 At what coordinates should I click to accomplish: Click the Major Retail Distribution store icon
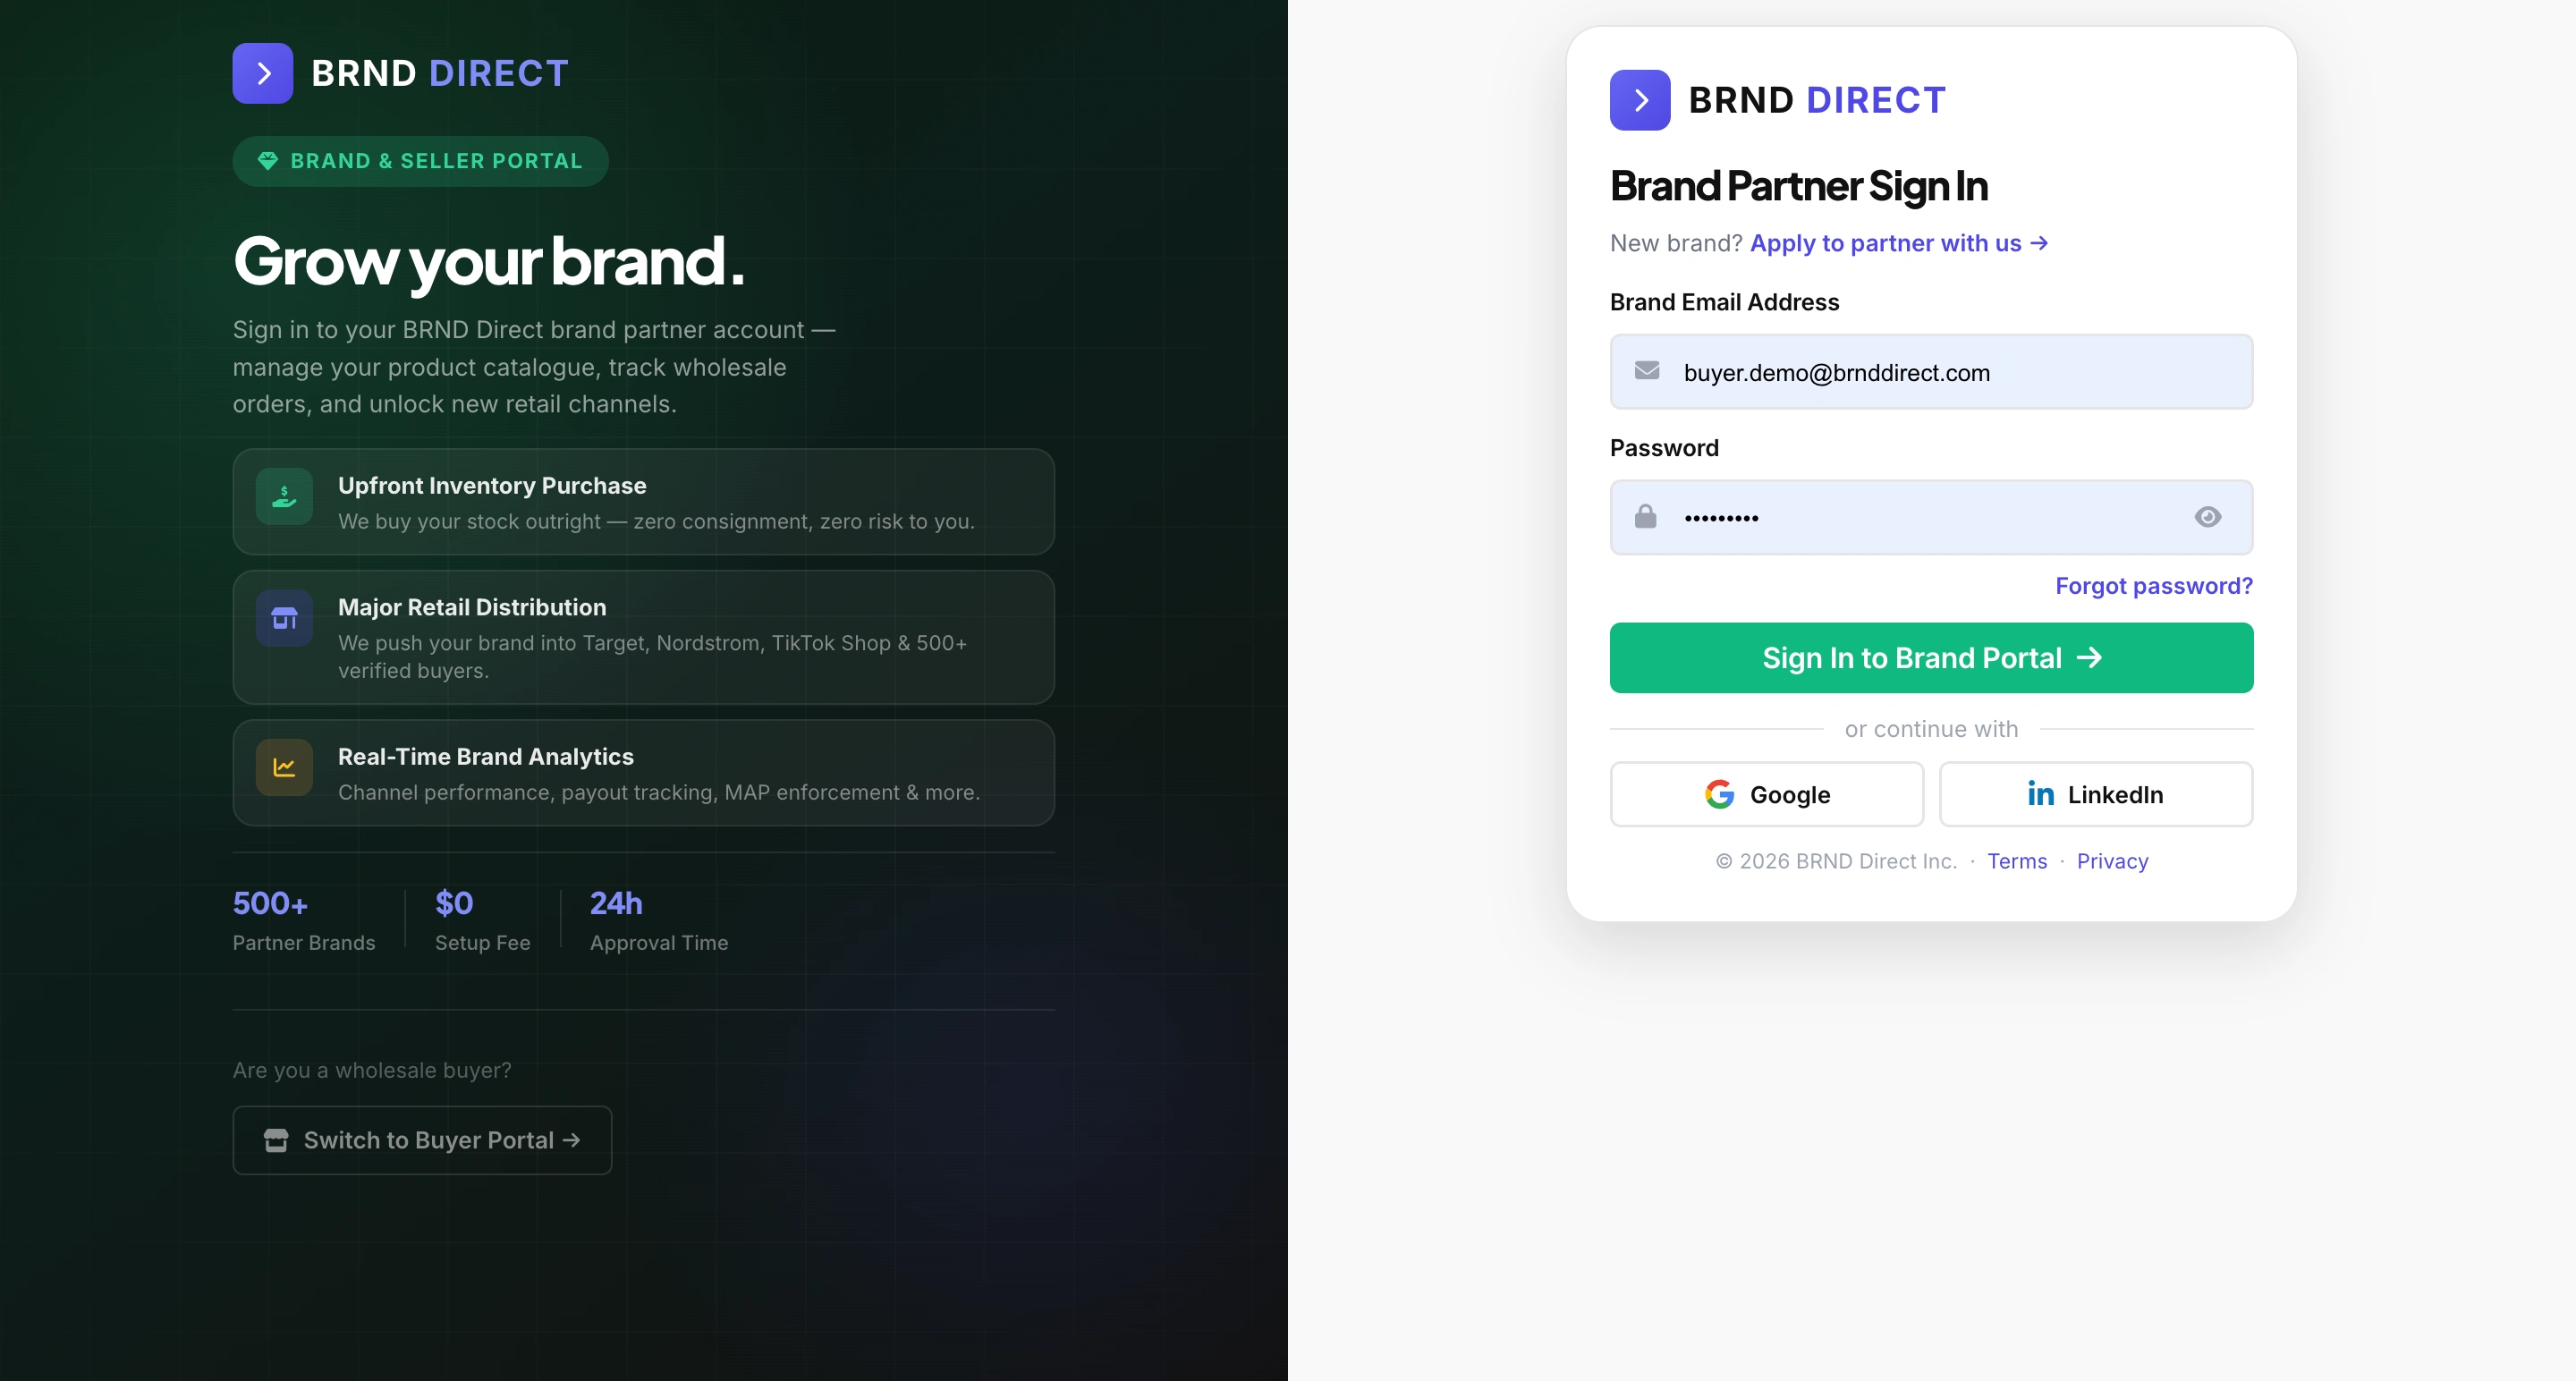coord(284,618)
